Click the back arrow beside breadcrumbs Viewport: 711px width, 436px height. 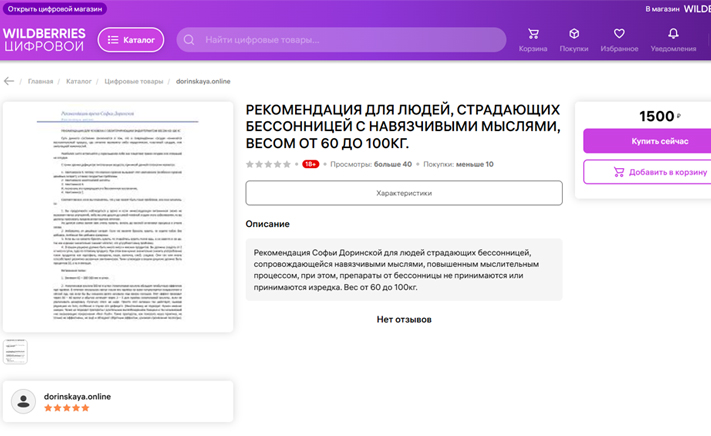tap(9, 81)
